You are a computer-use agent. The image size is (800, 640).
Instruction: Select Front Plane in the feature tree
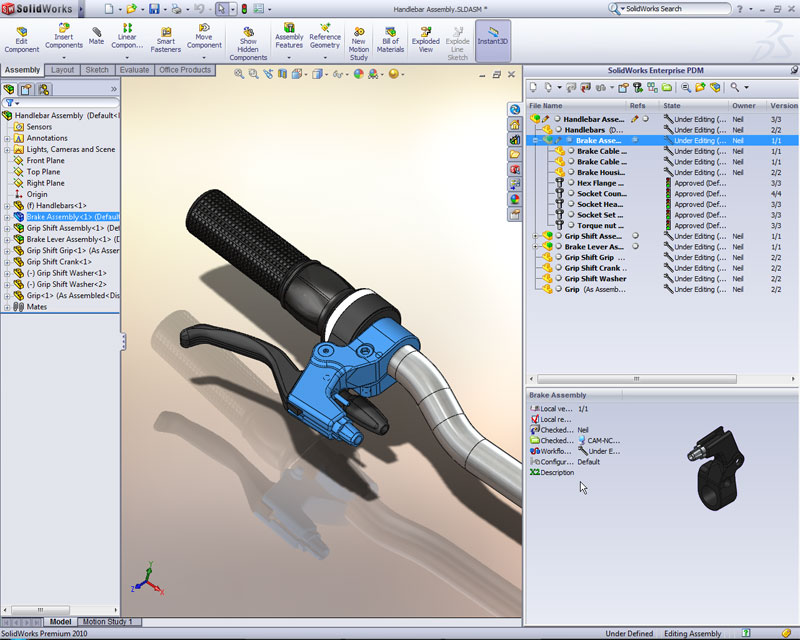click(45, 160)
